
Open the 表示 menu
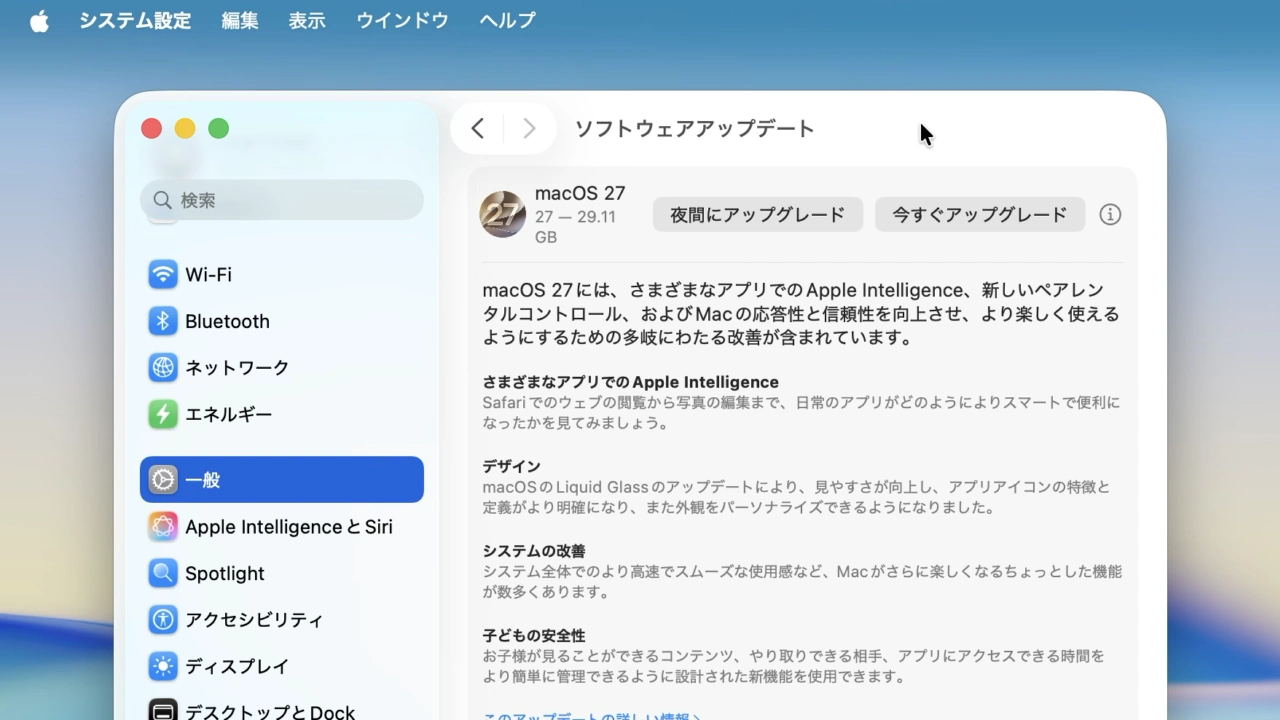(307, 21)
